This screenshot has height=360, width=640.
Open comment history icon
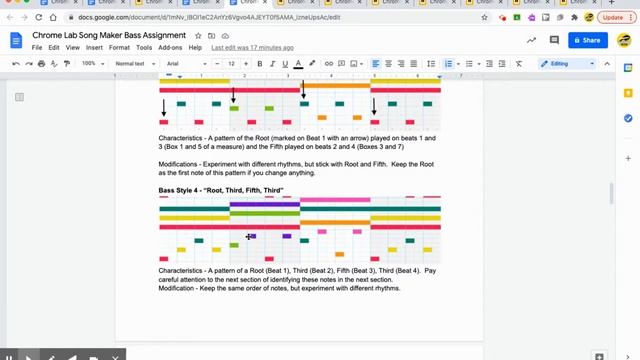point(554,40)
